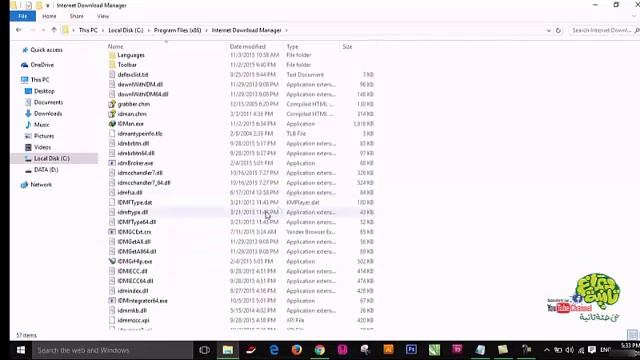This screenshot has width=640, height=360.
Task: Select IDMGrHlp.exe application icon
Action: click(x=112, y=261)
